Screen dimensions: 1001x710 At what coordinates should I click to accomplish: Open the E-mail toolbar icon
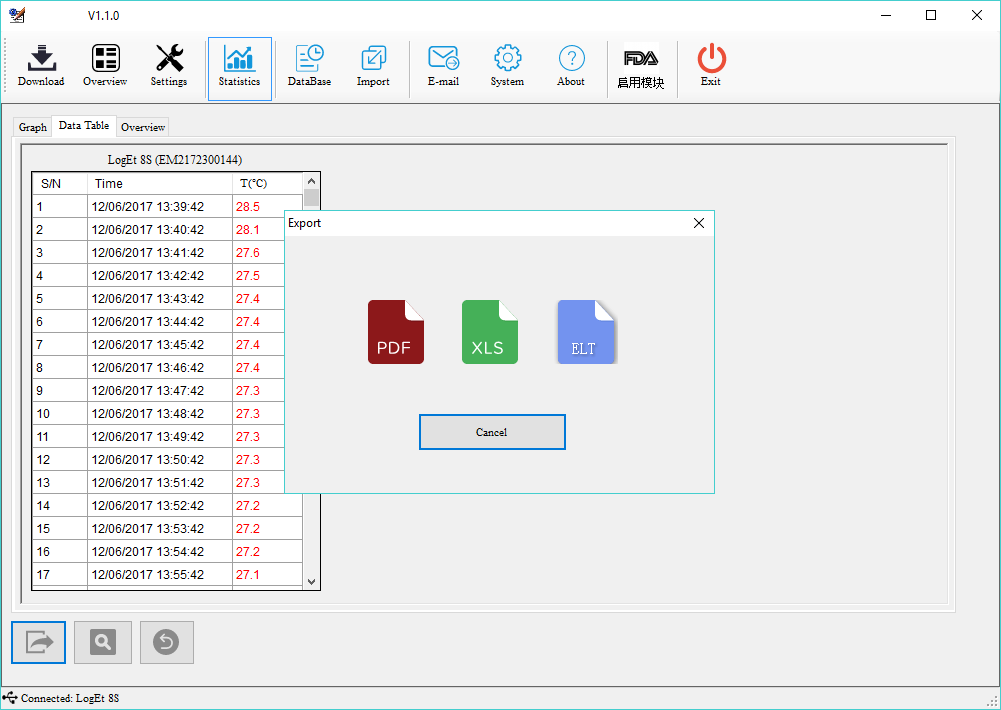[443, 67]
